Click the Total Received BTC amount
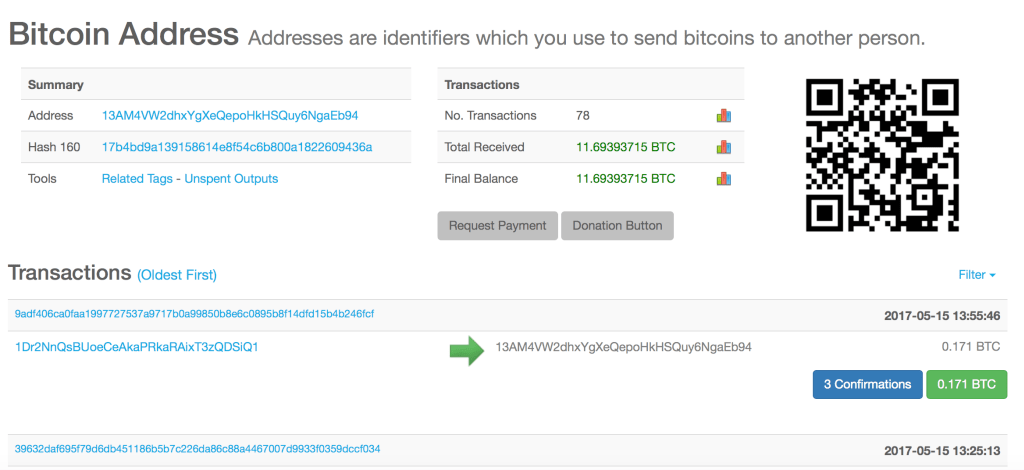The height and width of the screenshot is (470, 1024). [x=626, y=147]
